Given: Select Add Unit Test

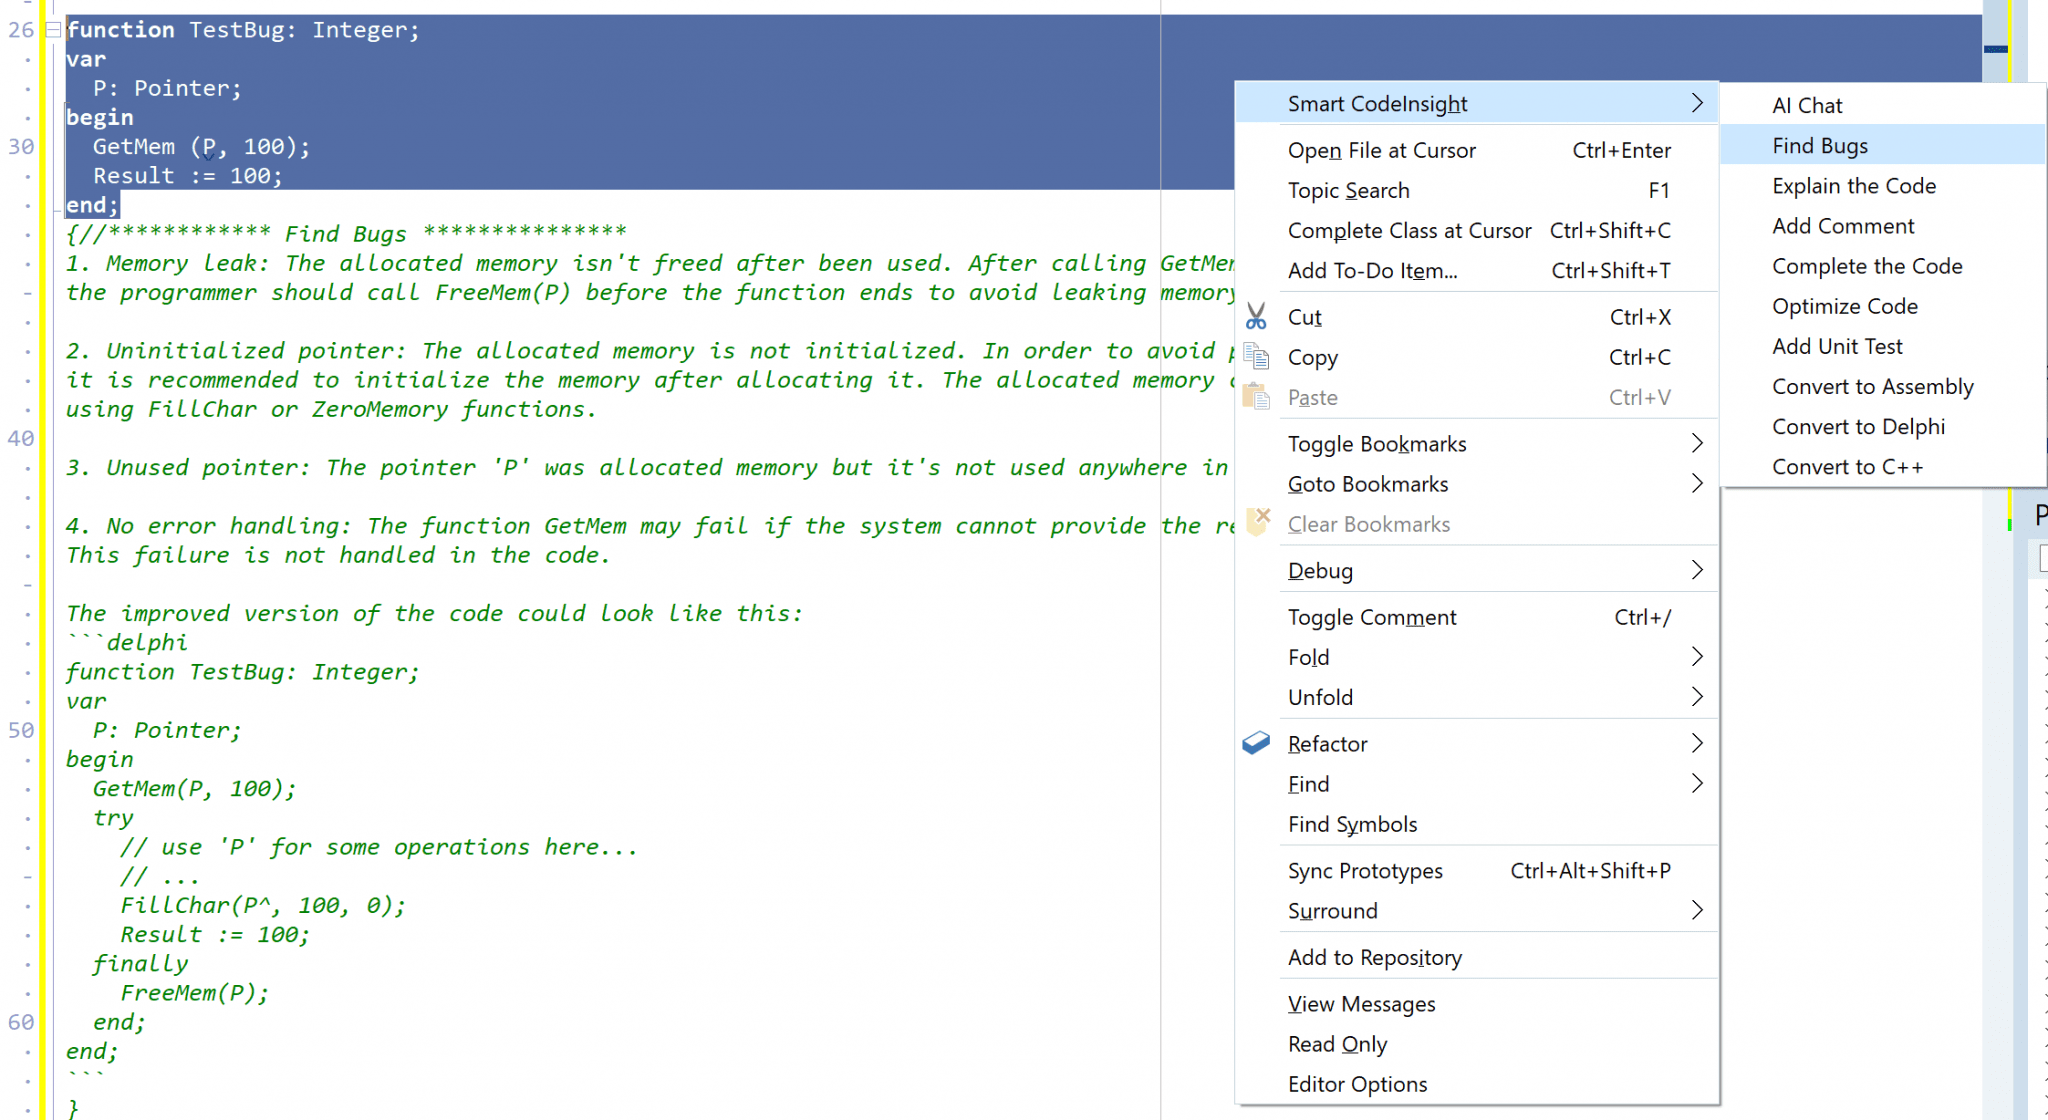Looking at the screenshot, I should [x=1882, y=345].
